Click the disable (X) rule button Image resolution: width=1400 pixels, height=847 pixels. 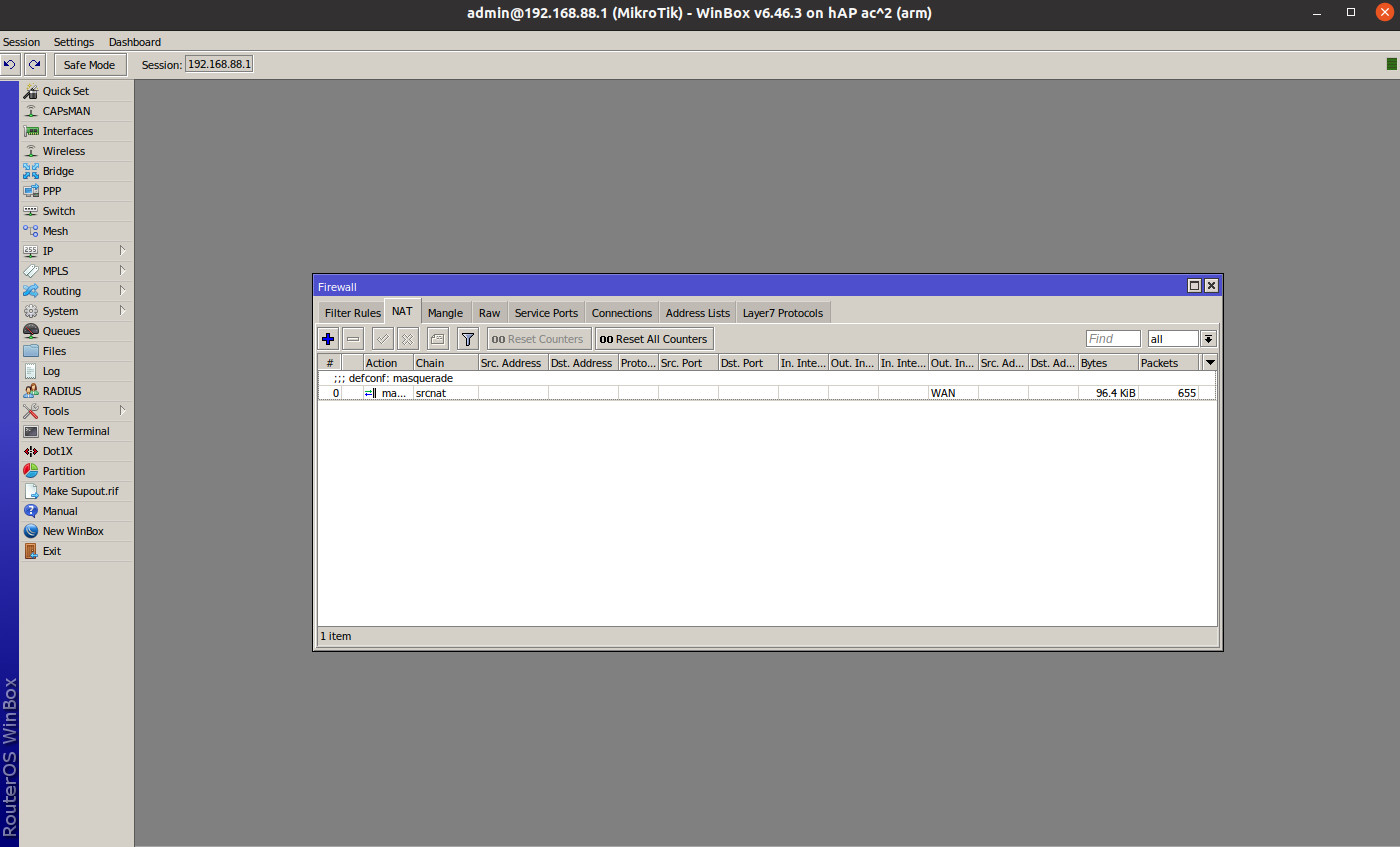click(x=407, y=339)
